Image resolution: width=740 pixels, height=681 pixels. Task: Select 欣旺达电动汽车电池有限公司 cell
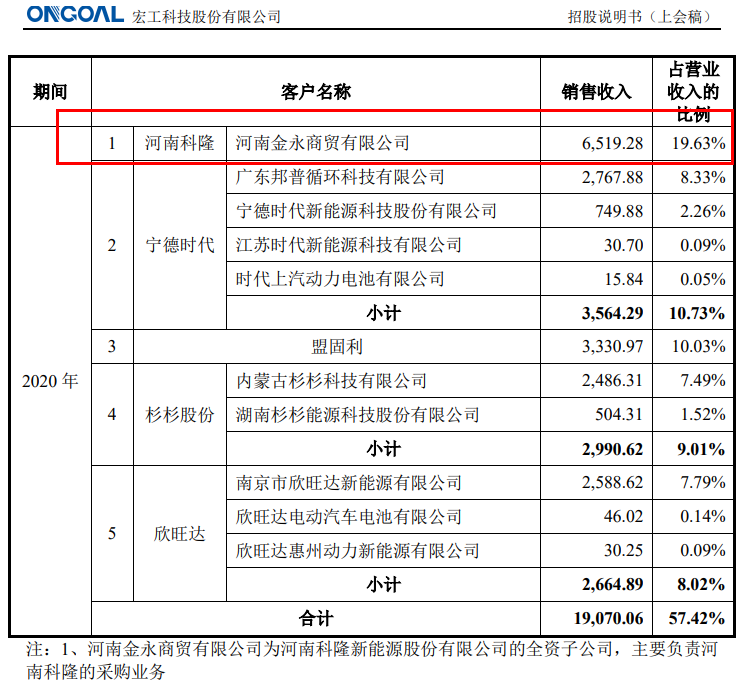pos(383,517)
